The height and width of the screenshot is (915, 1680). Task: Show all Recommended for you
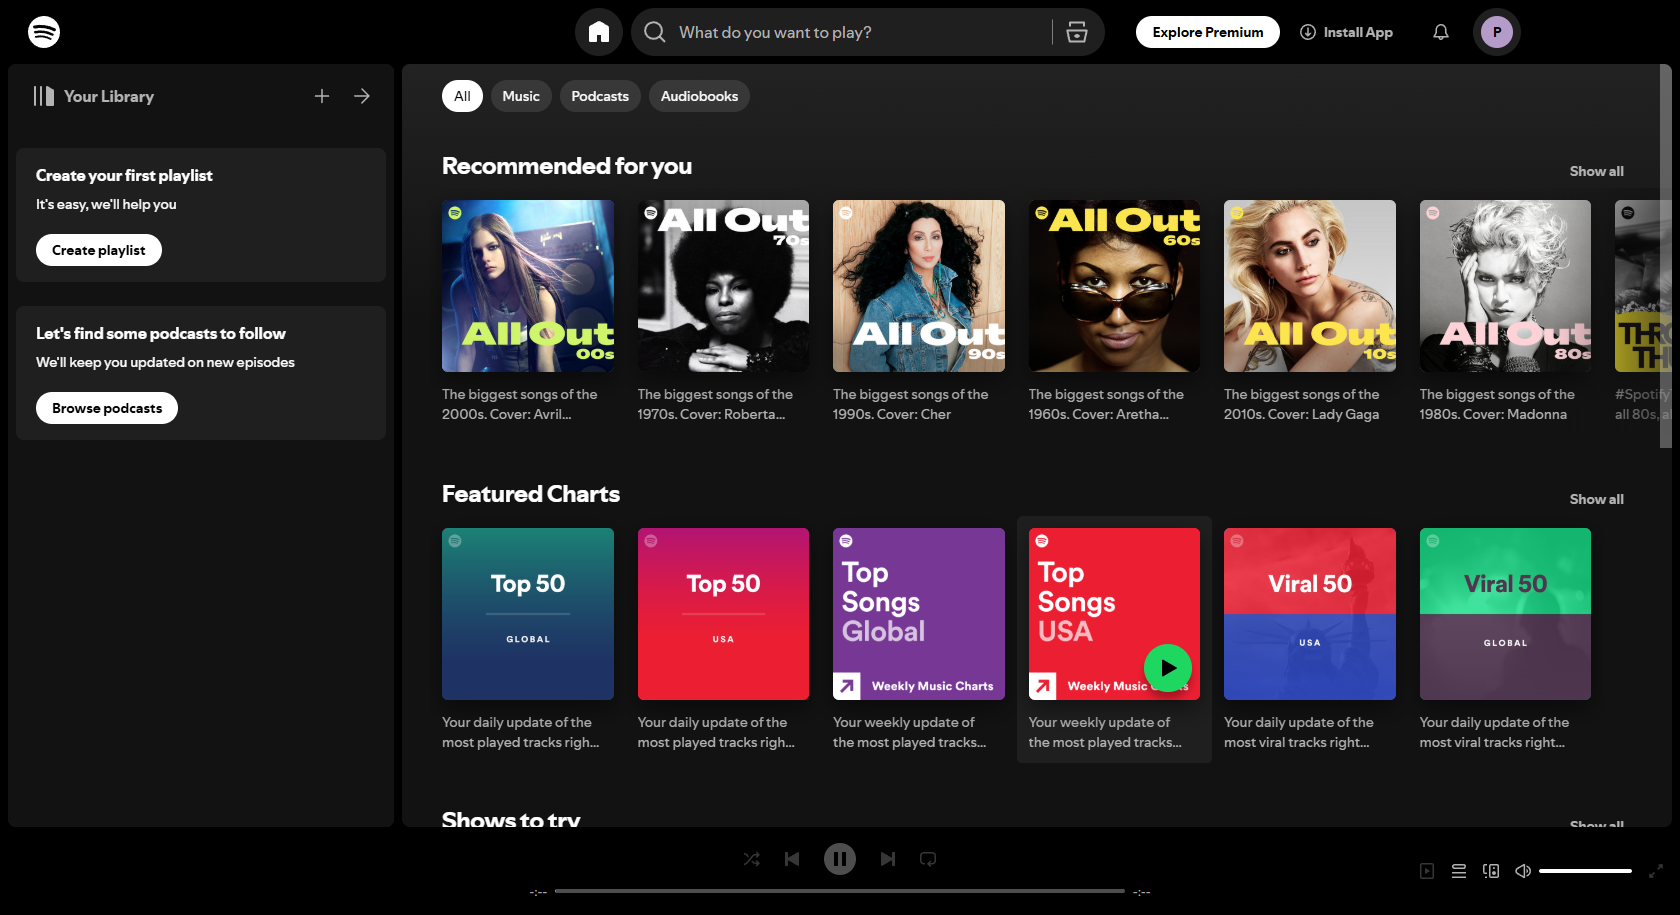pyautogui.click(x=1596, y=171)
